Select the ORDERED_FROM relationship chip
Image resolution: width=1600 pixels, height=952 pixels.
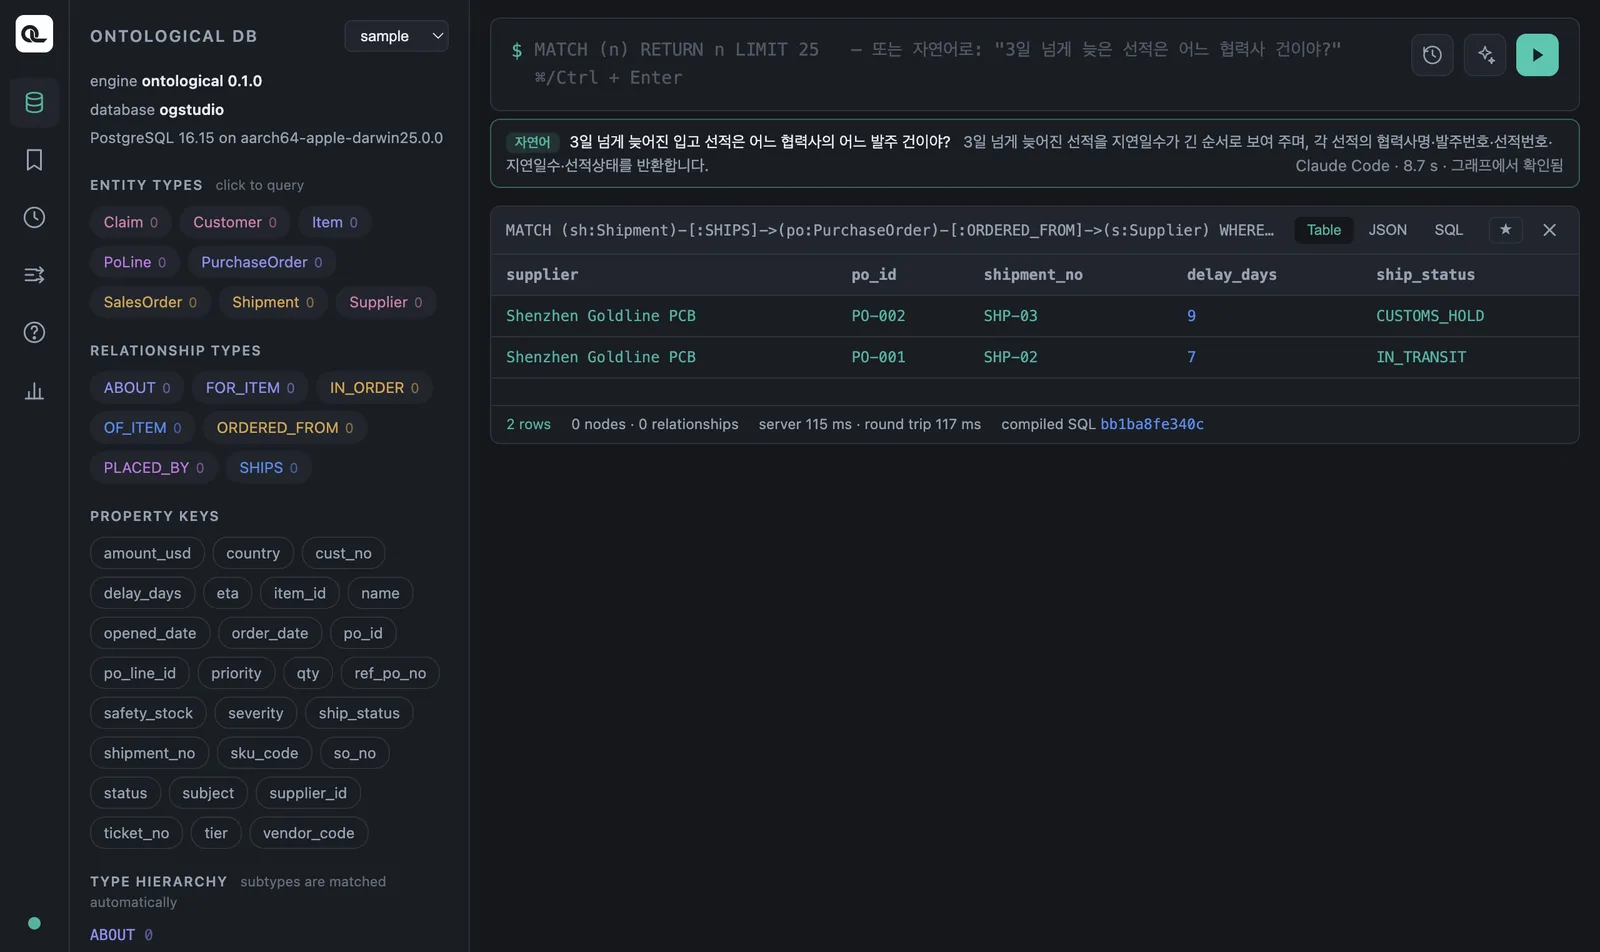tap(285, 428)
